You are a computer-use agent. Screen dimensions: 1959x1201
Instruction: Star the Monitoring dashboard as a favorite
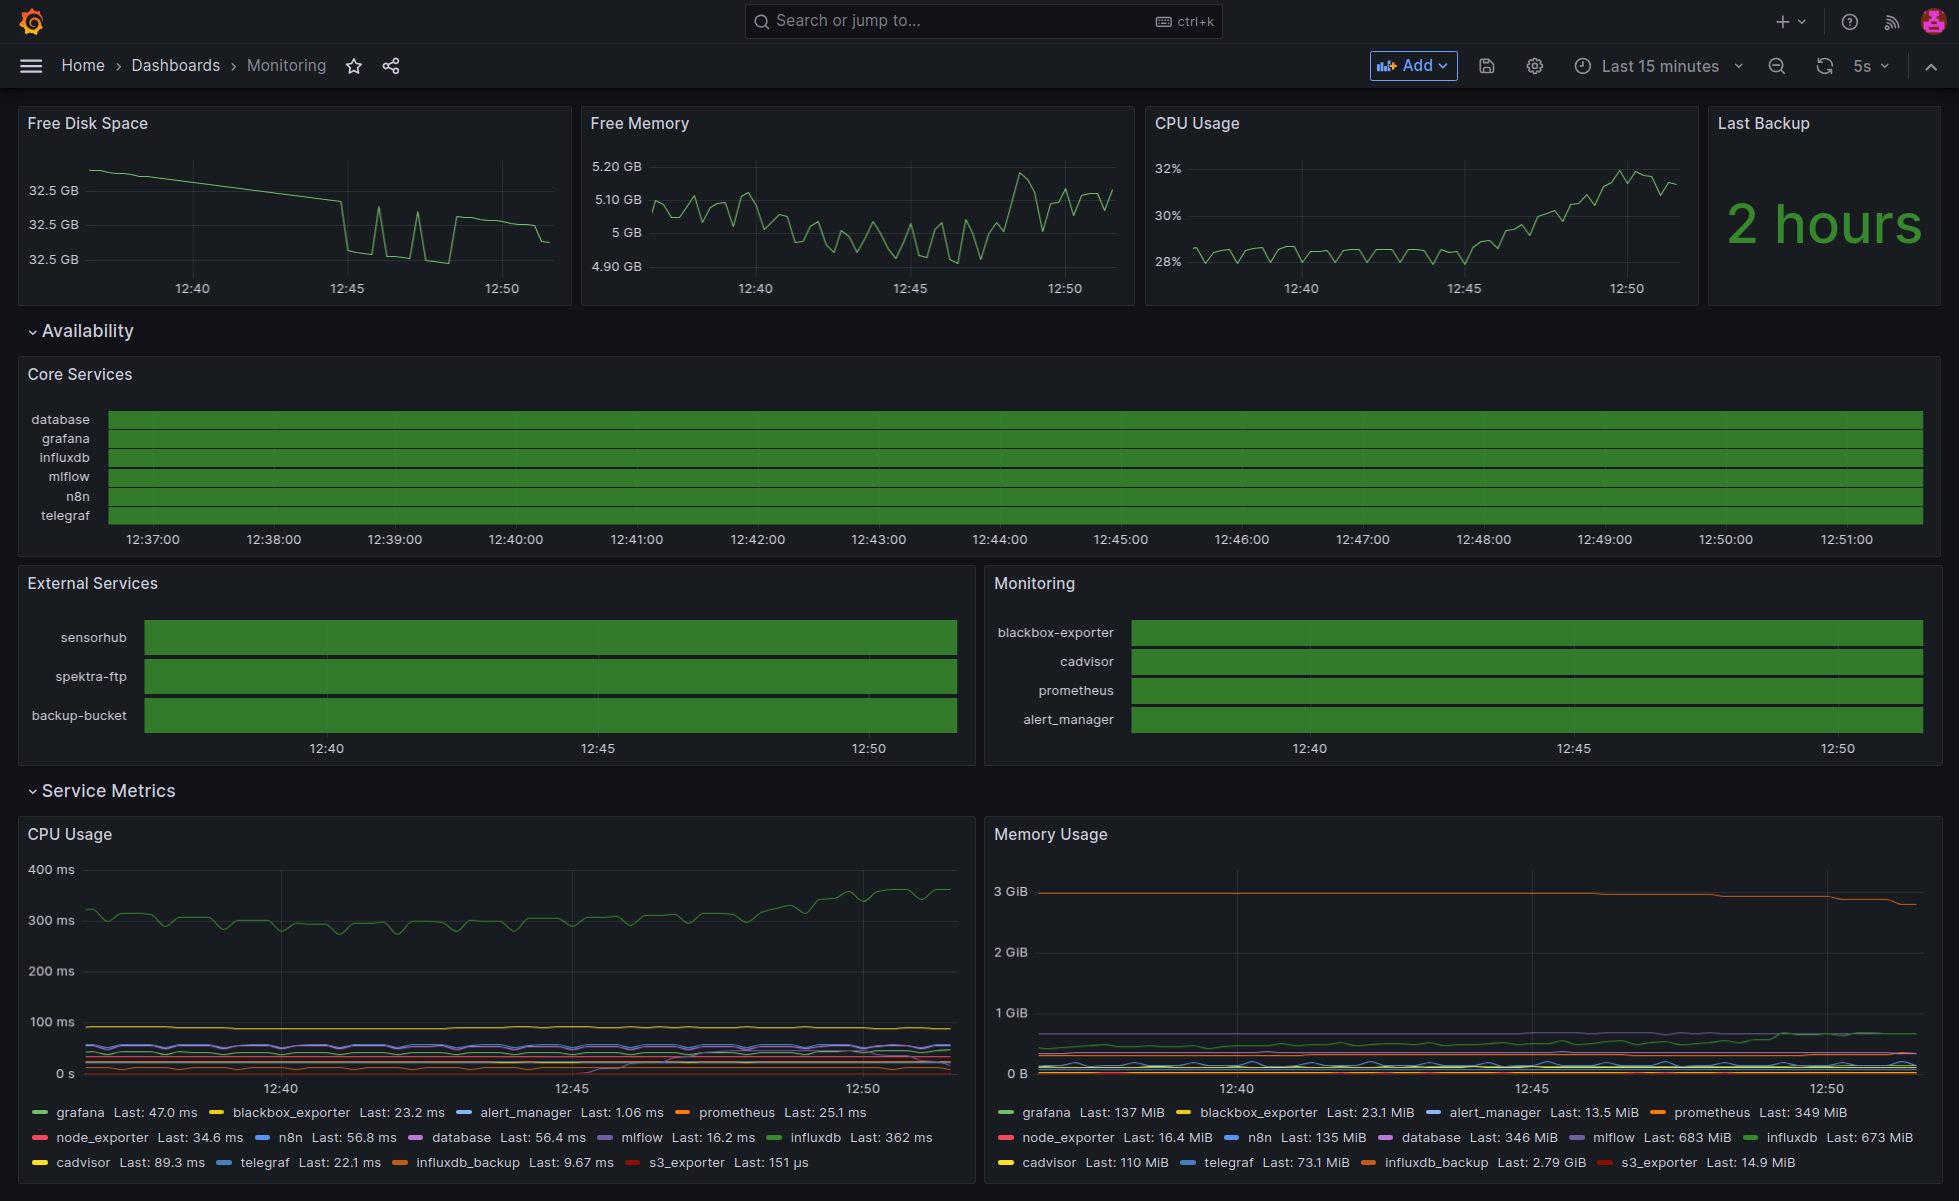353,66
